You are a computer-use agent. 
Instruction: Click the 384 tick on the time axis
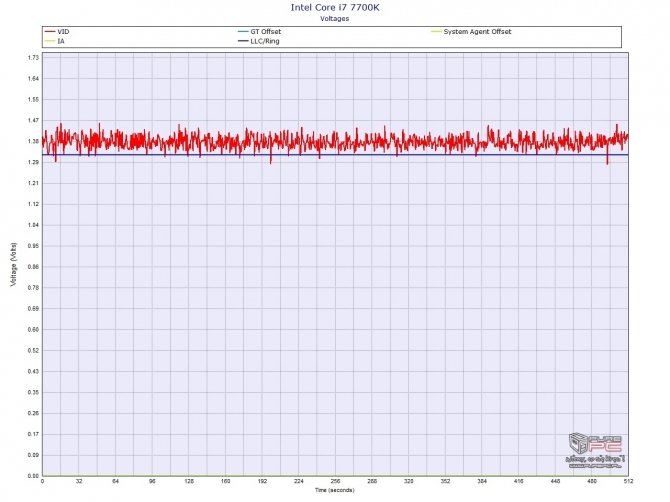tap(481, 482)
